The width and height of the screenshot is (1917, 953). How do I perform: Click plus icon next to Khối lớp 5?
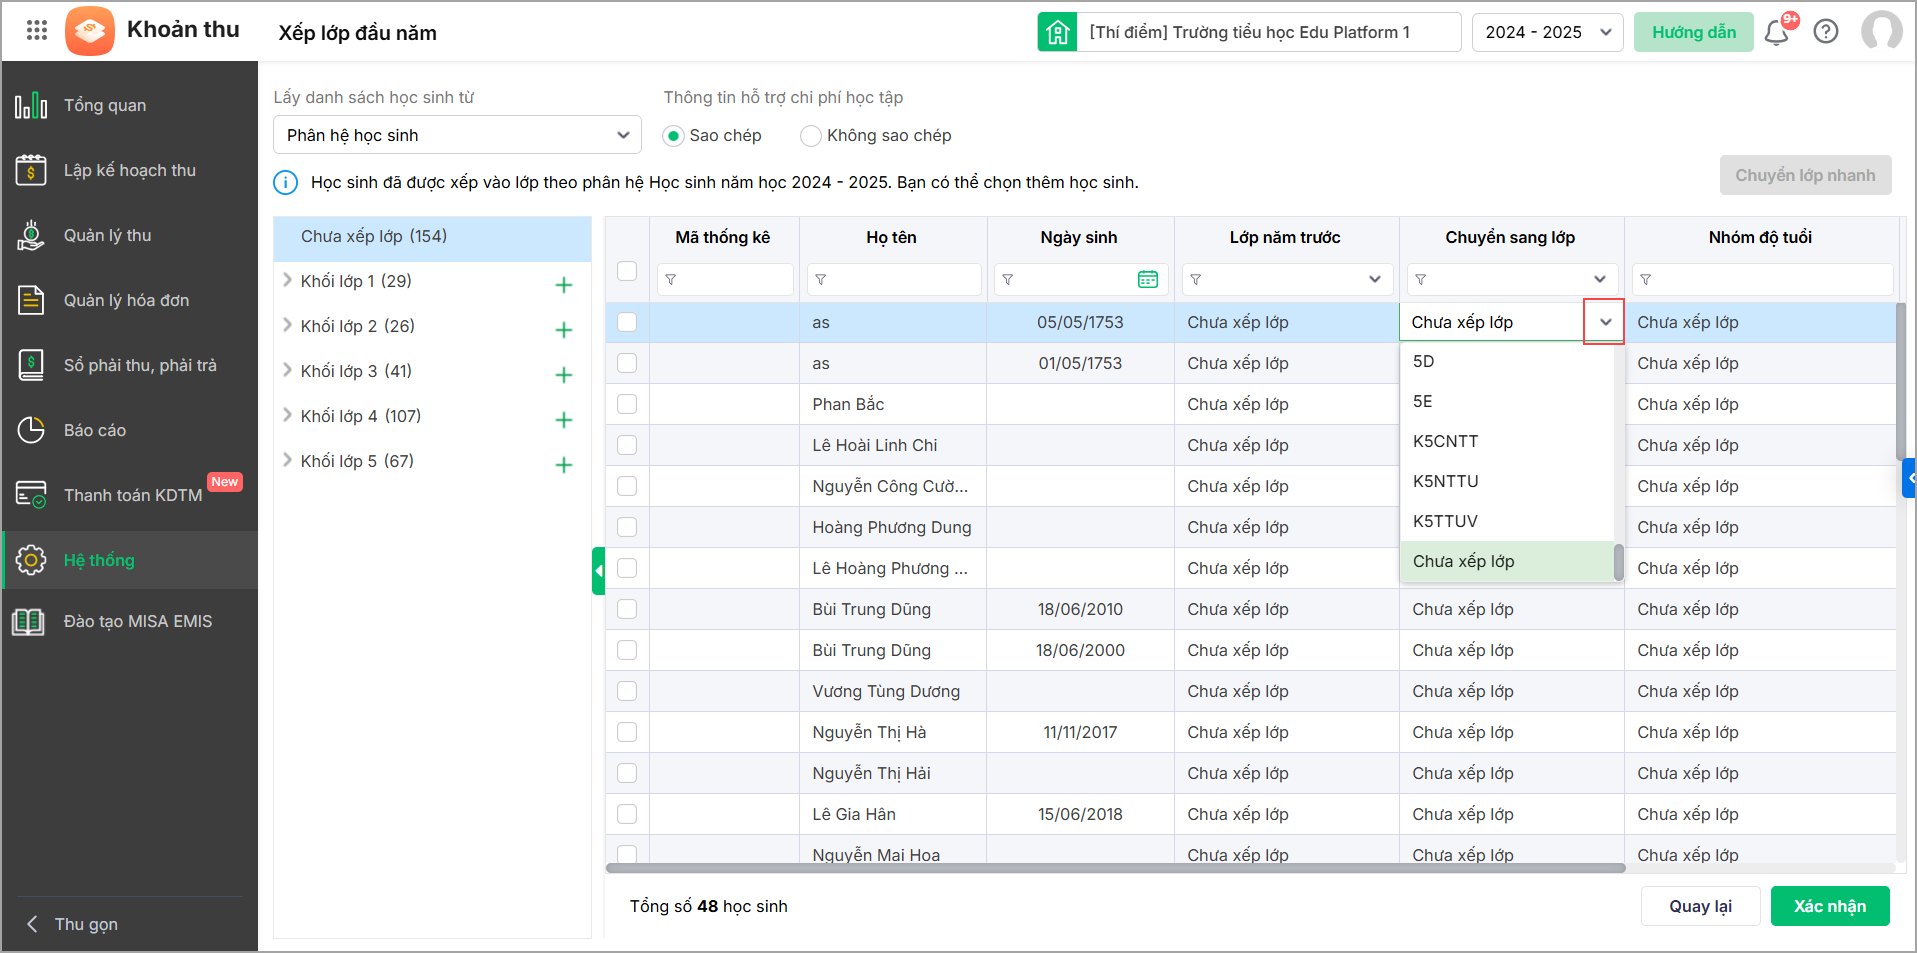pyautogui.click(x=564, y=465)
